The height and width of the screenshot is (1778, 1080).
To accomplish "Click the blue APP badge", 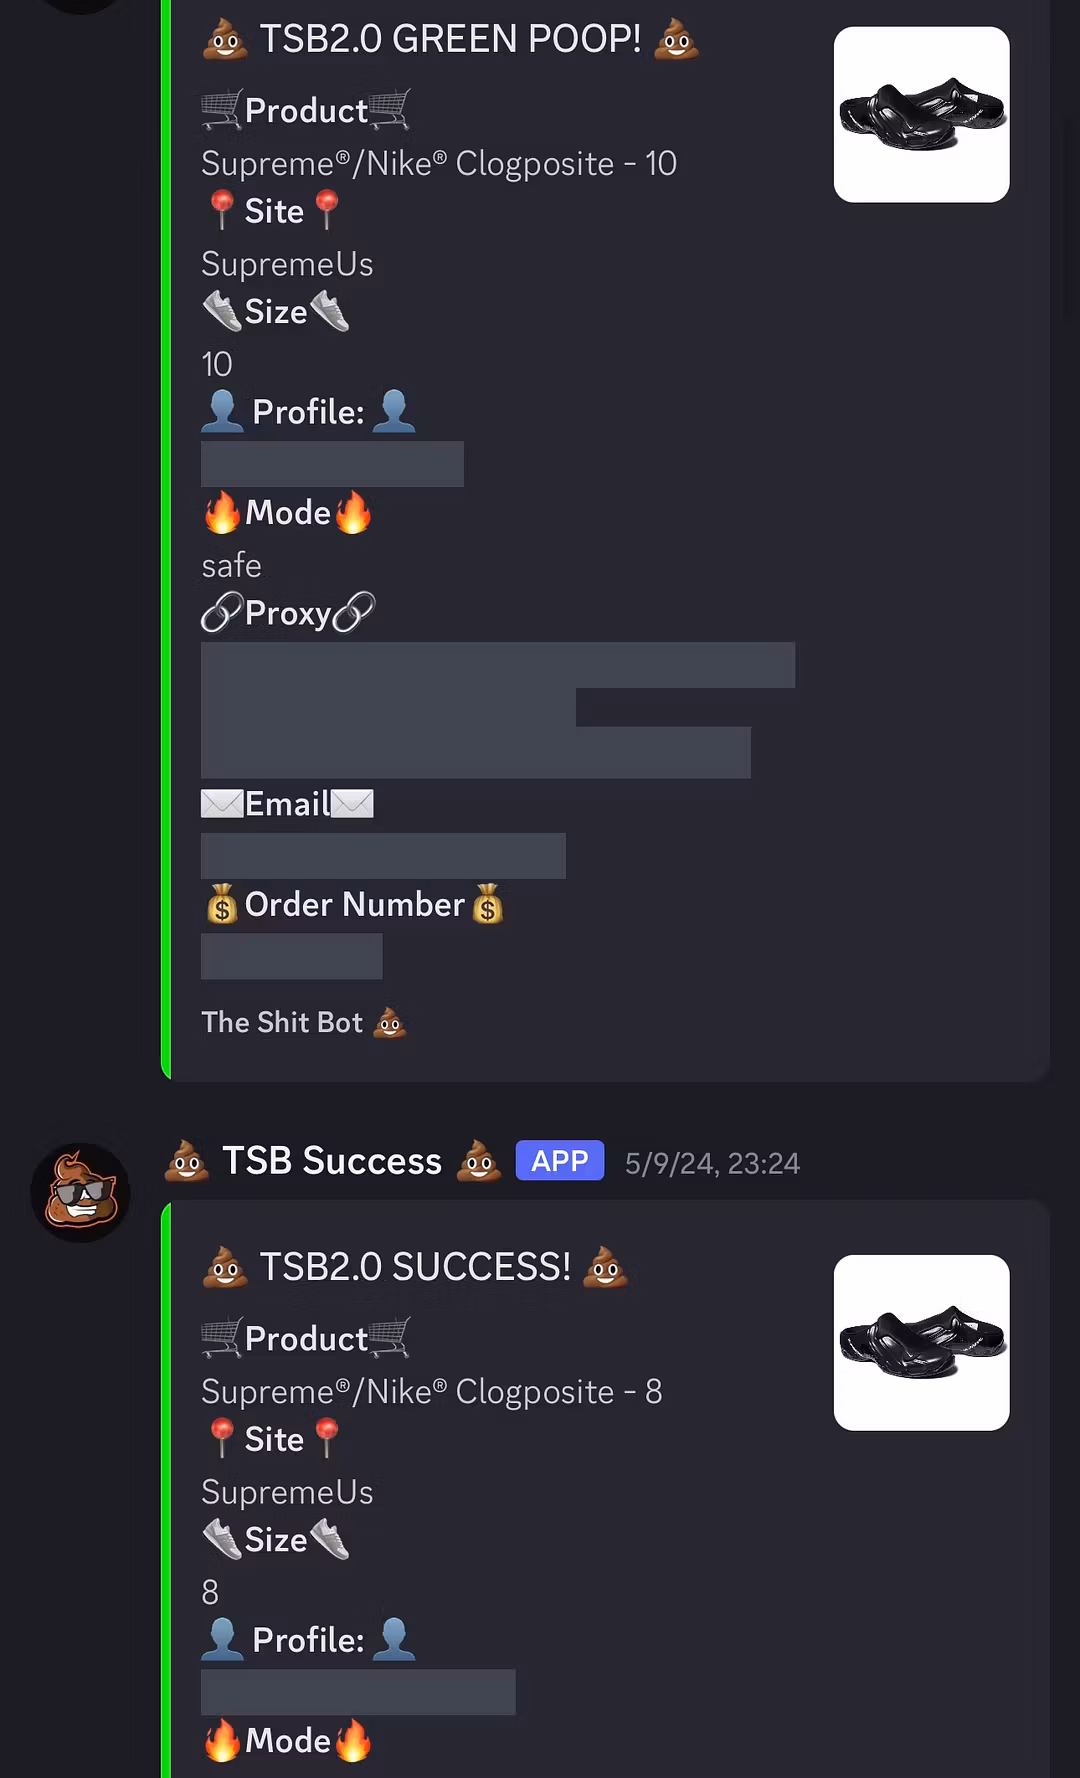I will click(560, 1160).
